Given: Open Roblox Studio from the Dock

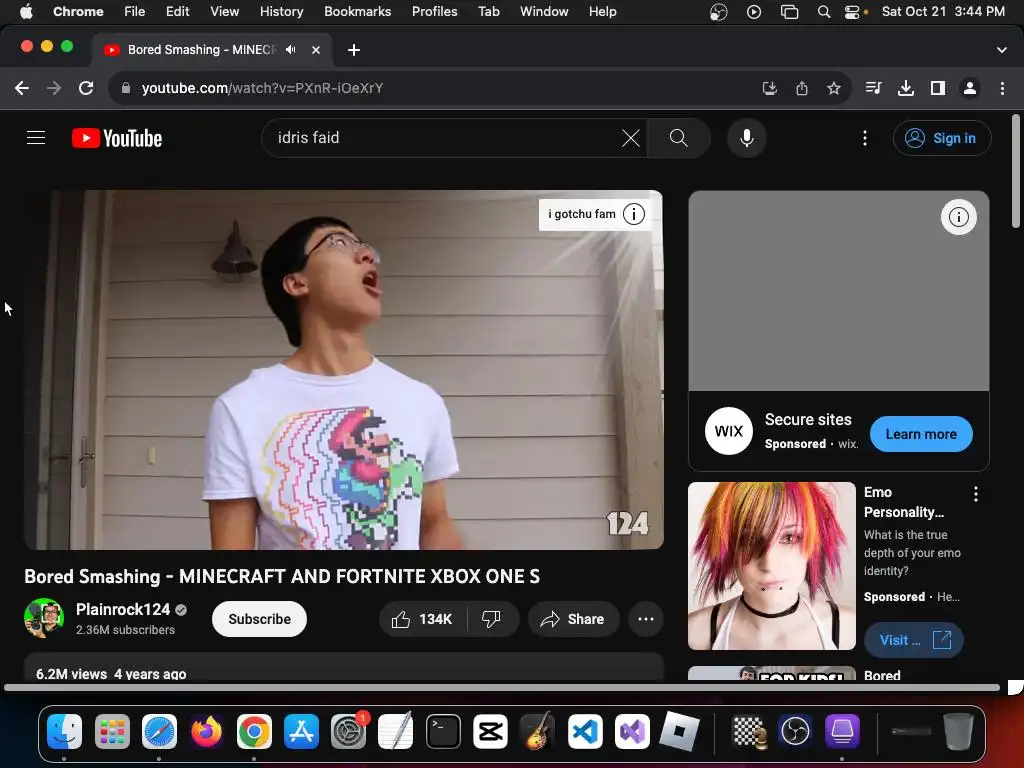Looking at the screenshot, I should [x=679, y=731].
